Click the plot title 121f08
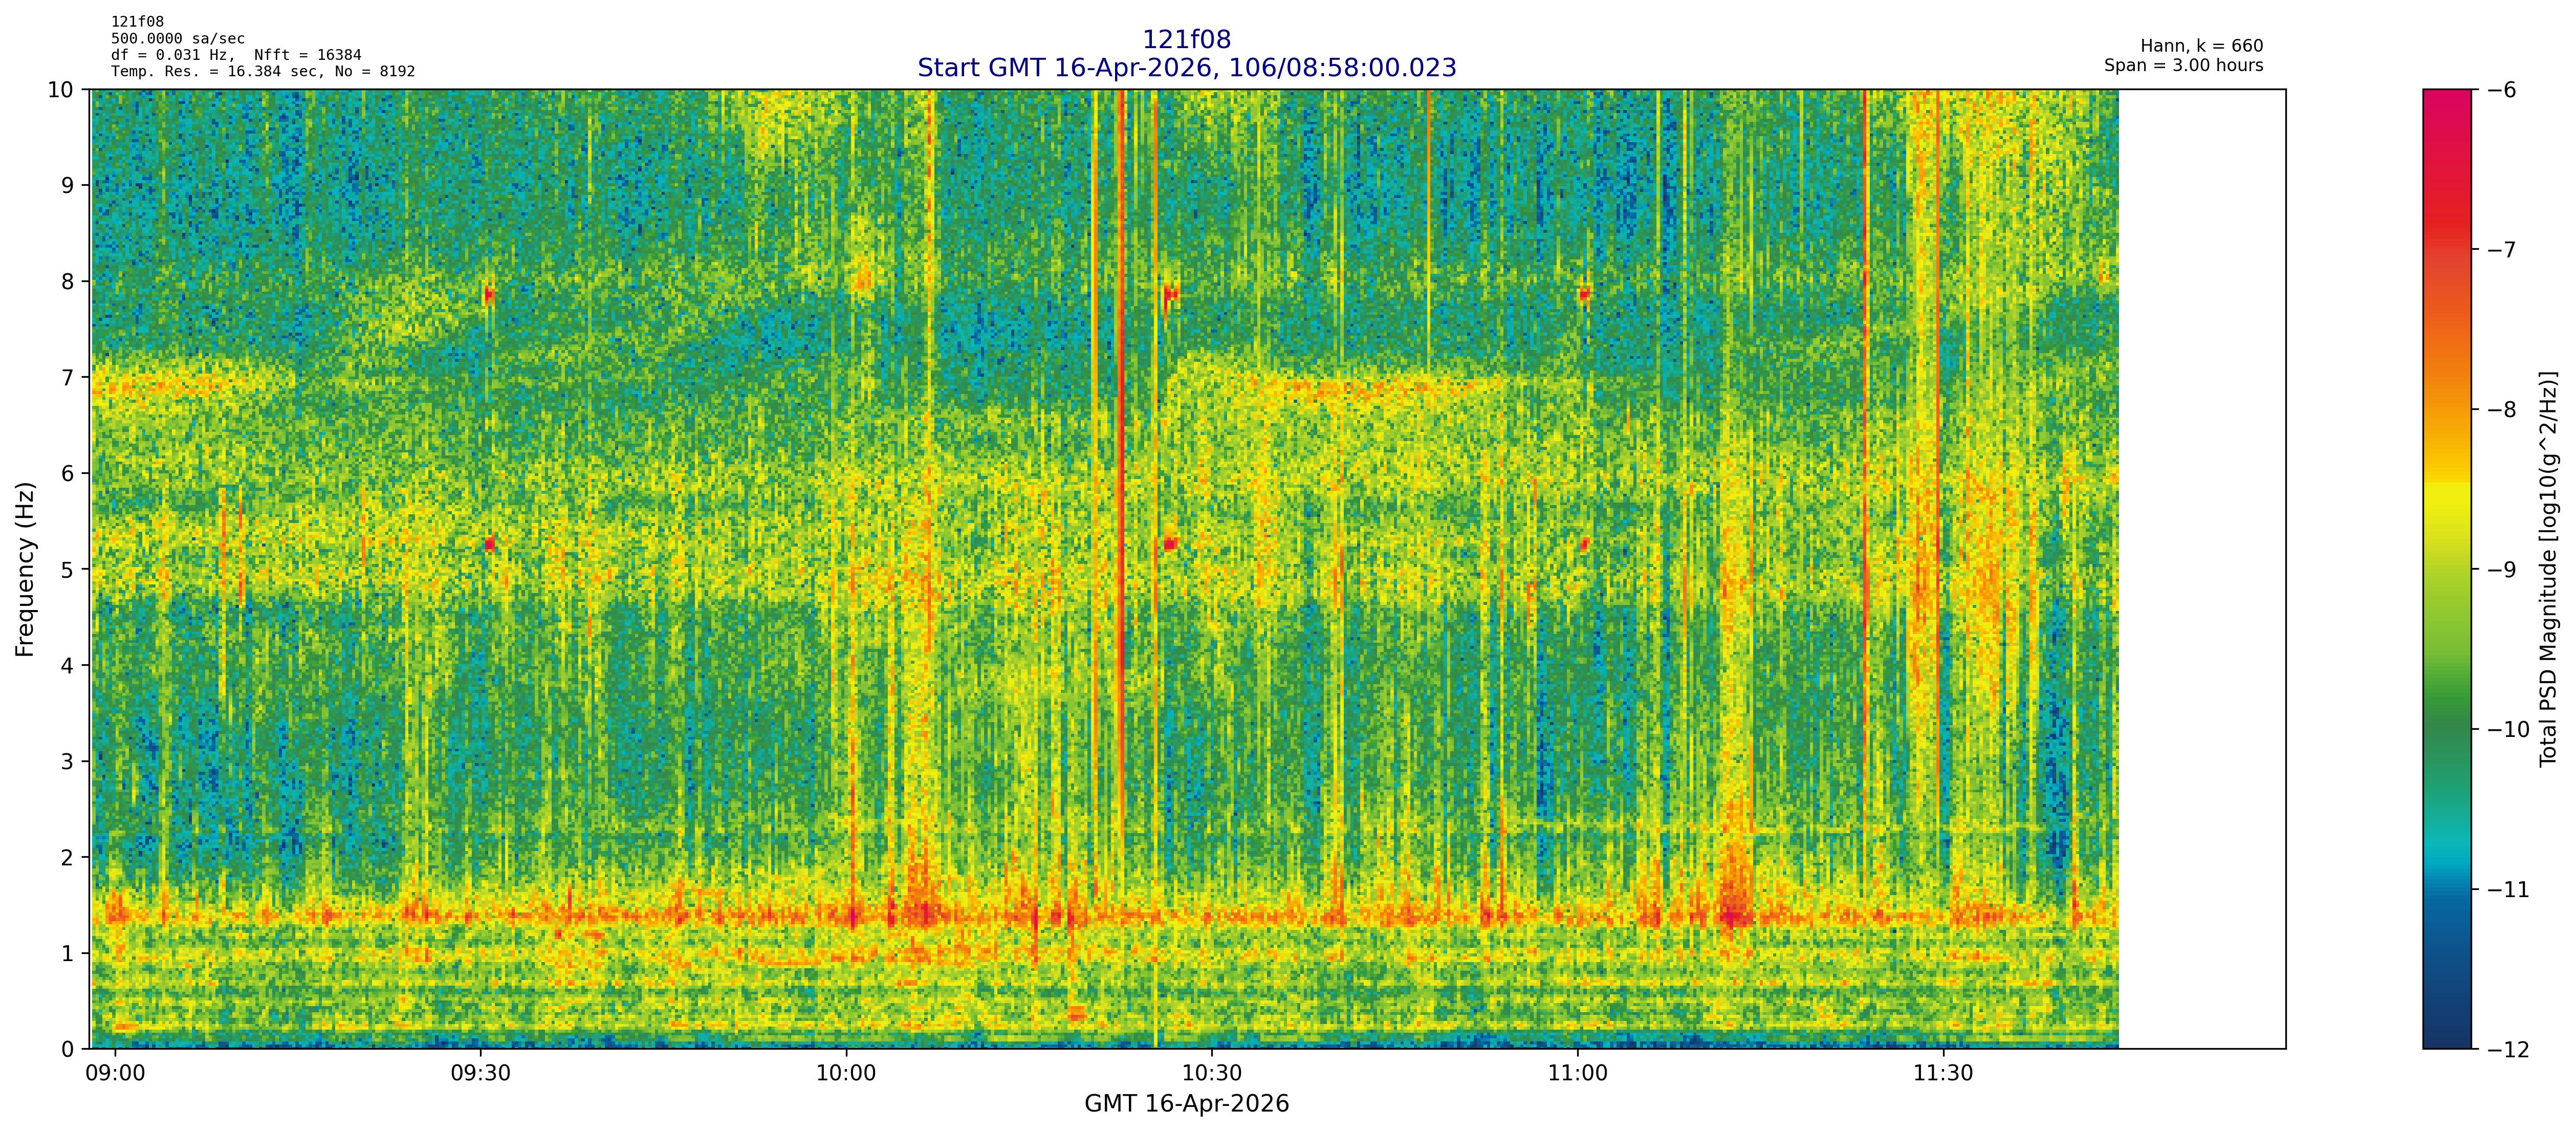This screenshot has width=2576, height=1132. point(1186,39)
